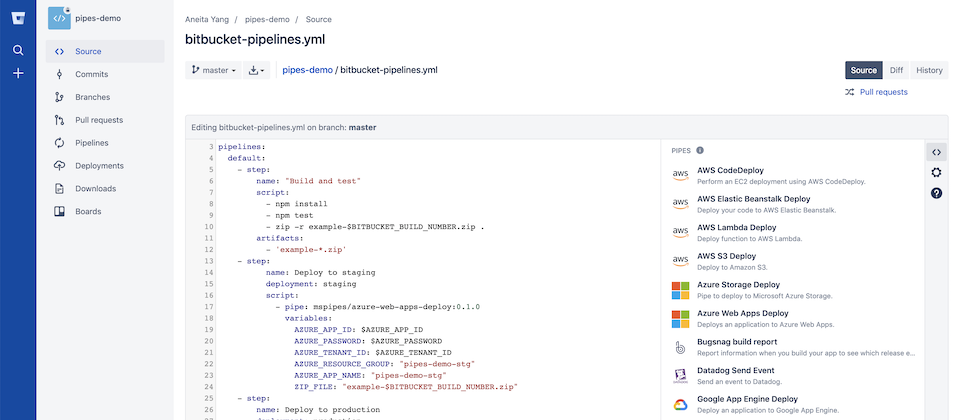
Task: Open Source in the sidebar menu
Action: (x=105, y=51)
